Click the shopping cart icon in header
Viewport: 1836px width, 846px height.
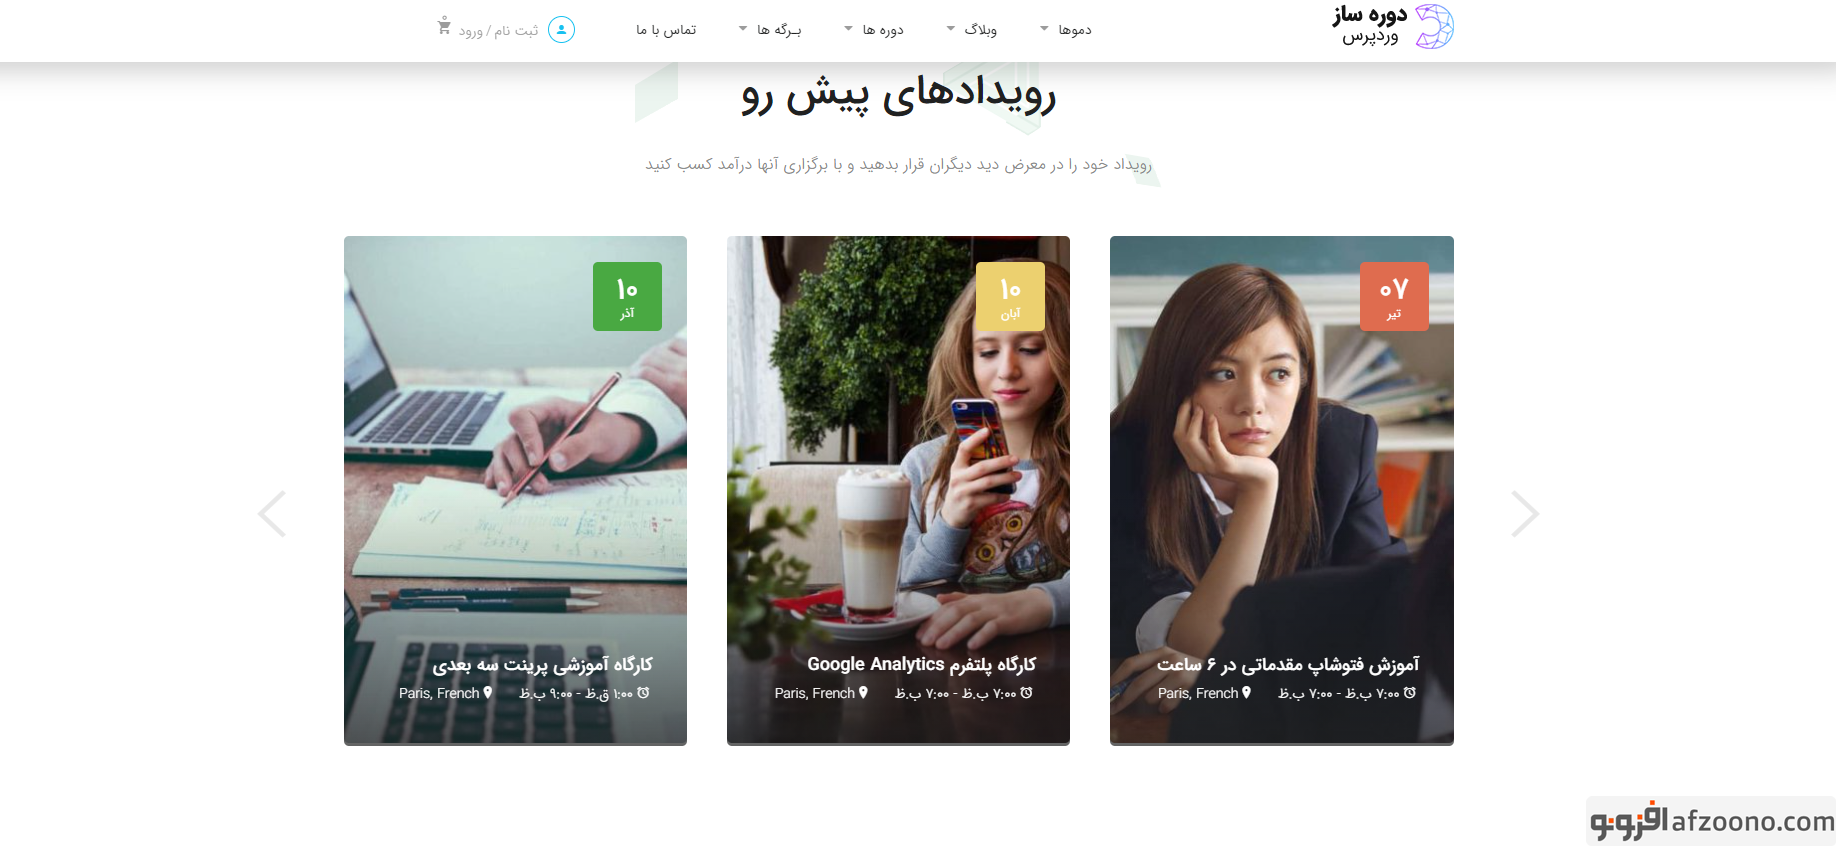point(444,27)
